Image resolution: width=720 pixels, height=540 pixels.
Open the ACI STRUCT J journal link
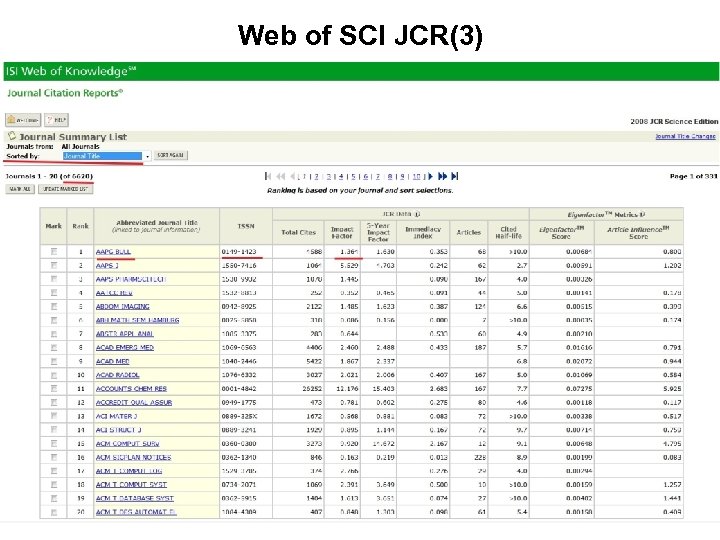[x=119, y=430]
